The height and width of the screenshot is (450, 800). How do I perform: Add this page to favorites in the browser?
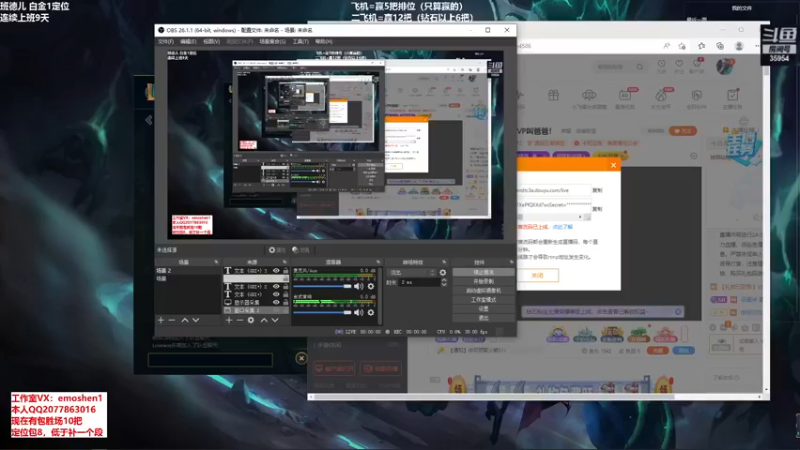click(x=682, y=46)
